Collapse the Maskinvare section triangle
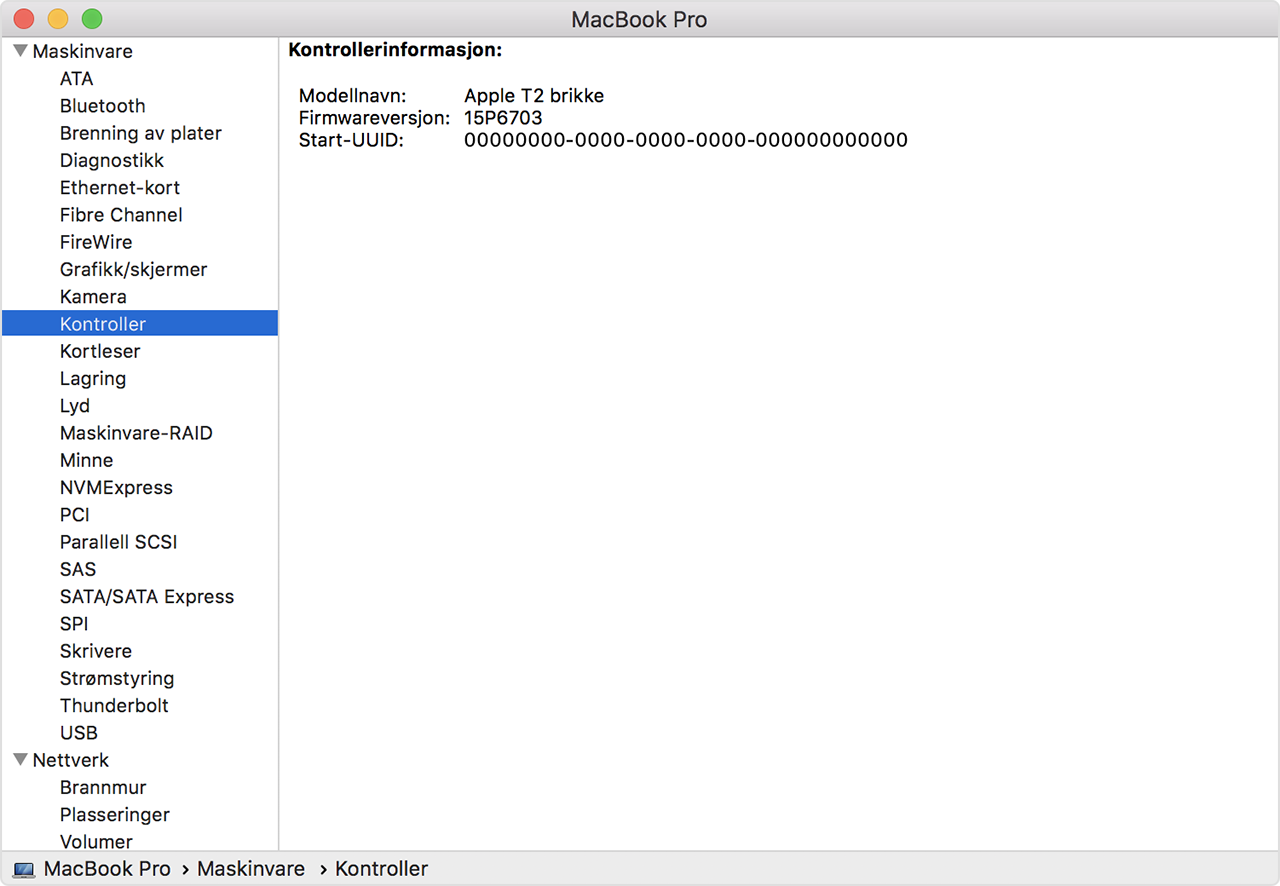 tap(20, 51)
